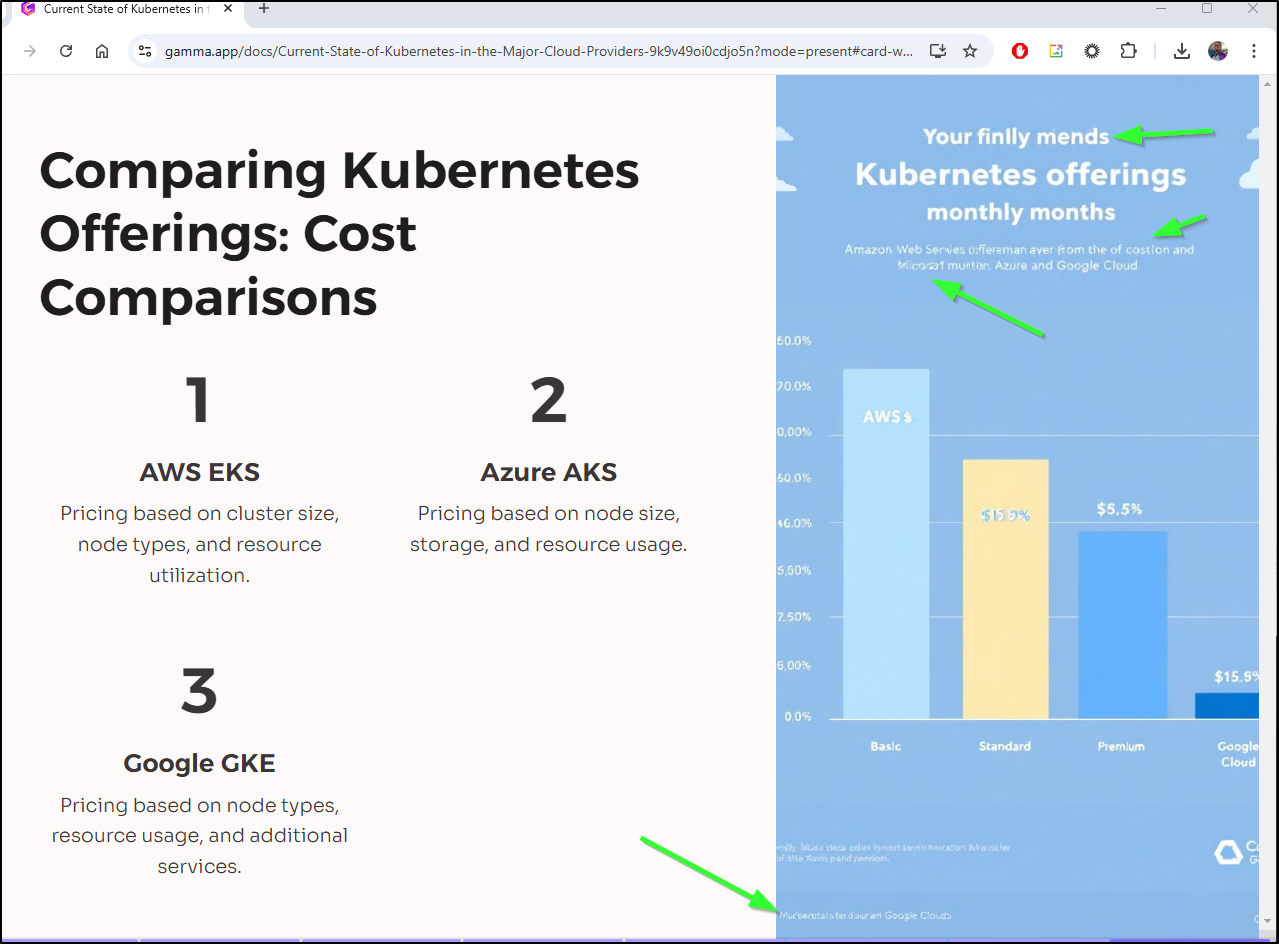Select the Current State of Kubernetes tab
Image resolution: width=1279 pixels, height=944 pixels.
[126, 9]
